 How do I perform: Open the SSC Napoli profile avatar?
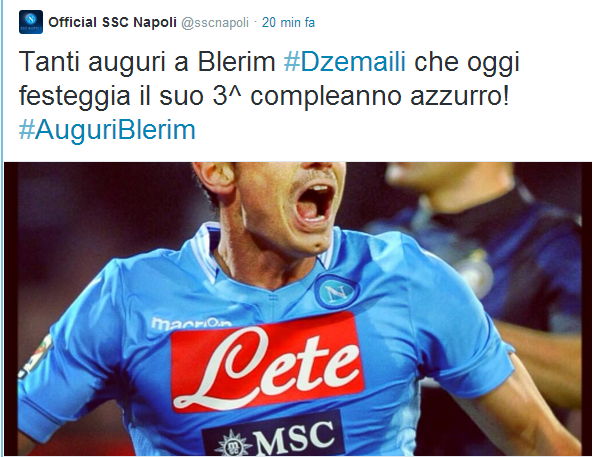tap(31, 22)
